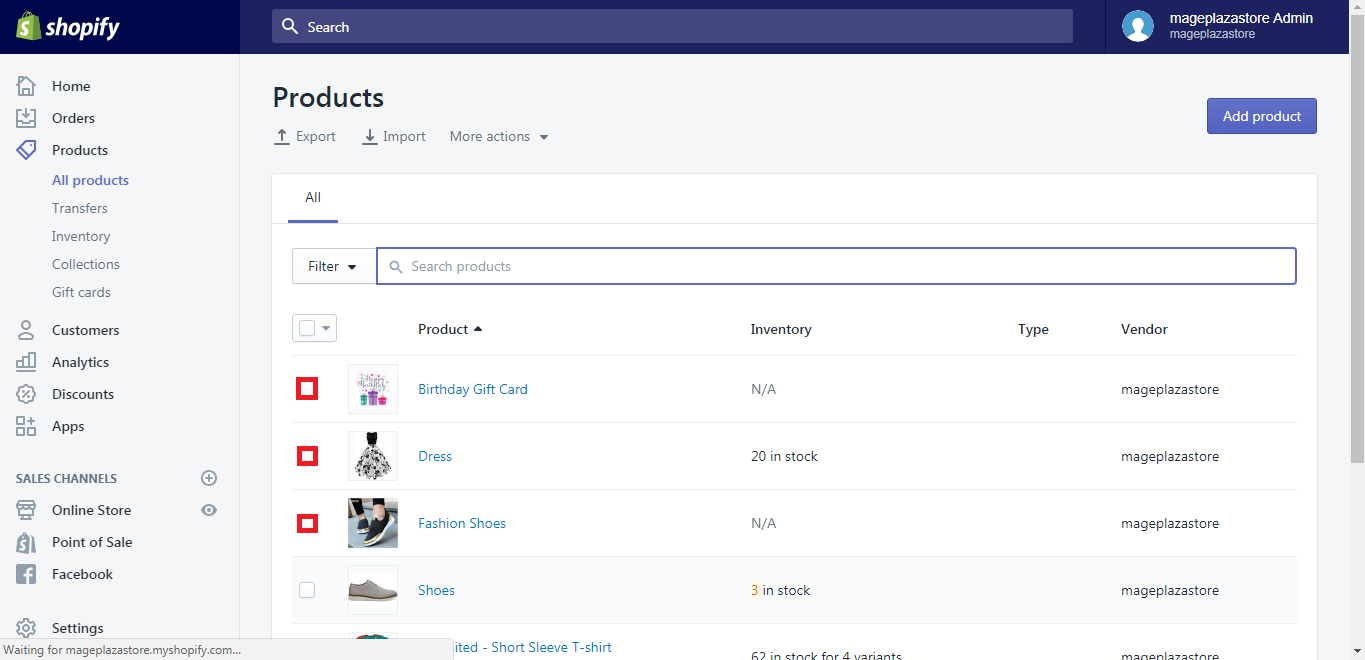
Task: Open Inventory submenu item
Action: point(81,236)
